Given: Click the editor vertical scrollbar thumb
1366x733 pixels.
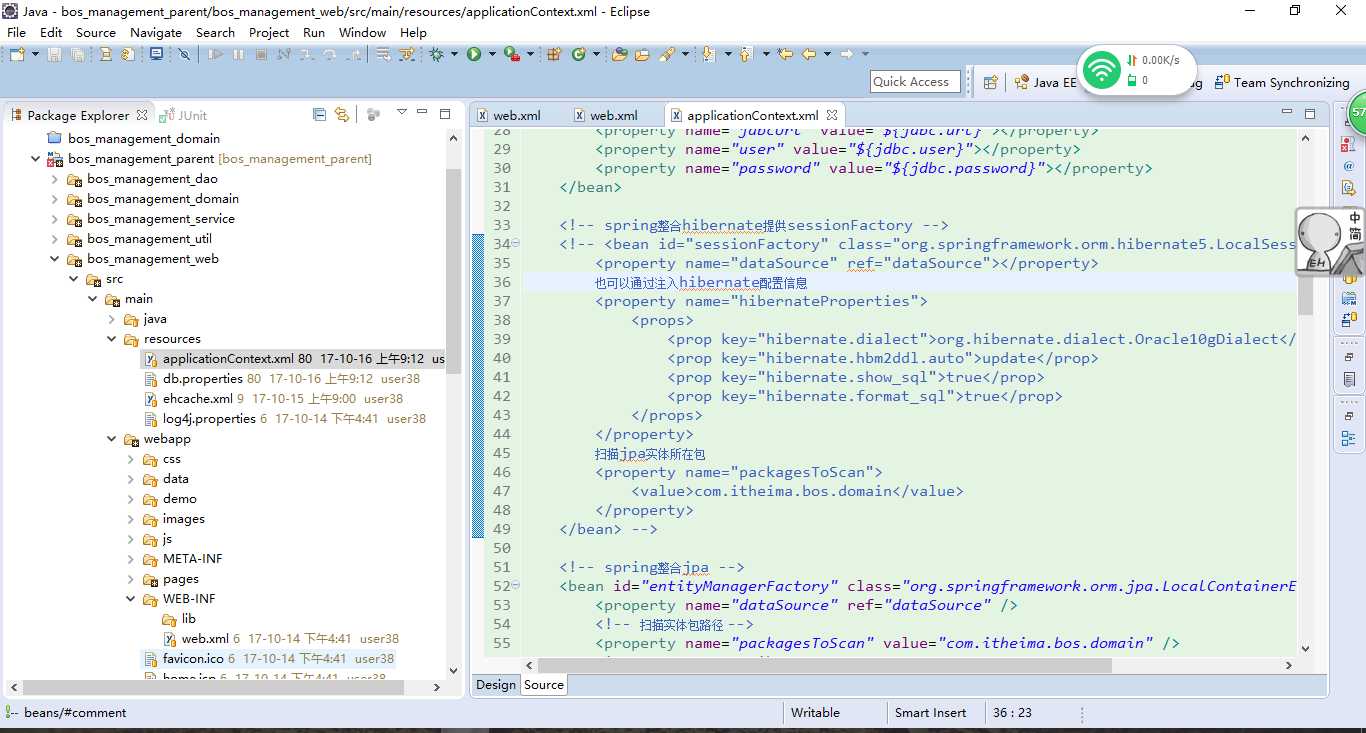Looking at the screenshot, I should pyautogui.click(x=1305, y=297).
